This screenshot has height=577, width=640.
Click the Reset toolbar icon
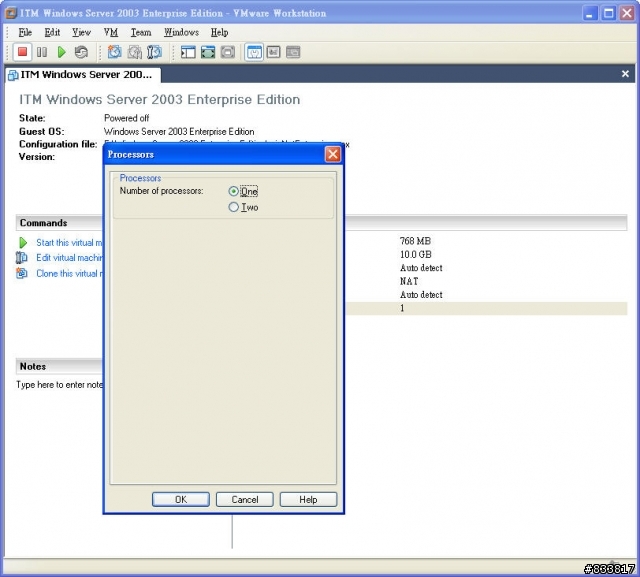(x=81, y=52)
